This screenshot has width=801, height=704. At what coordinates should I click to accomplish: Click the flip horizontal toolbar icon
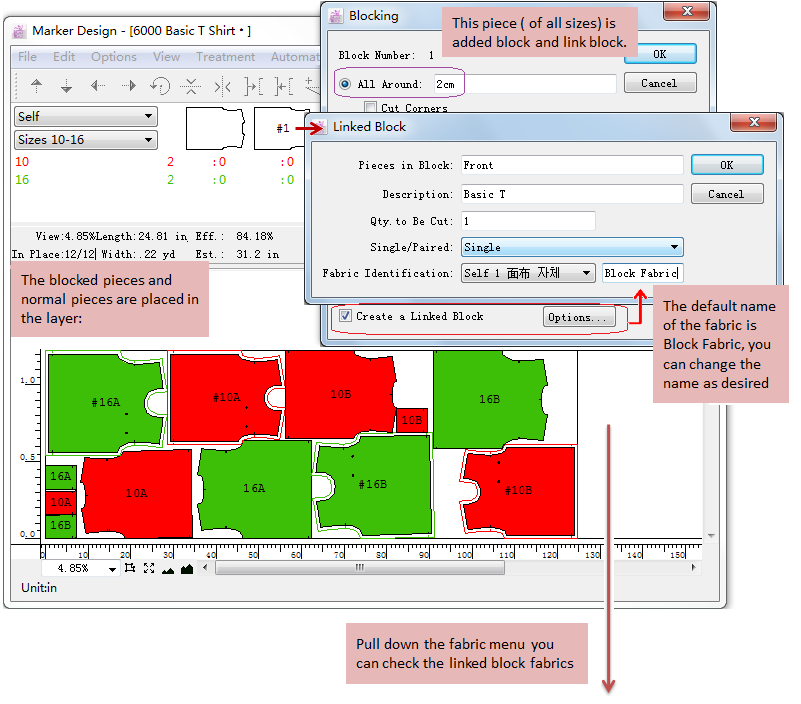[x=222, y=86]
